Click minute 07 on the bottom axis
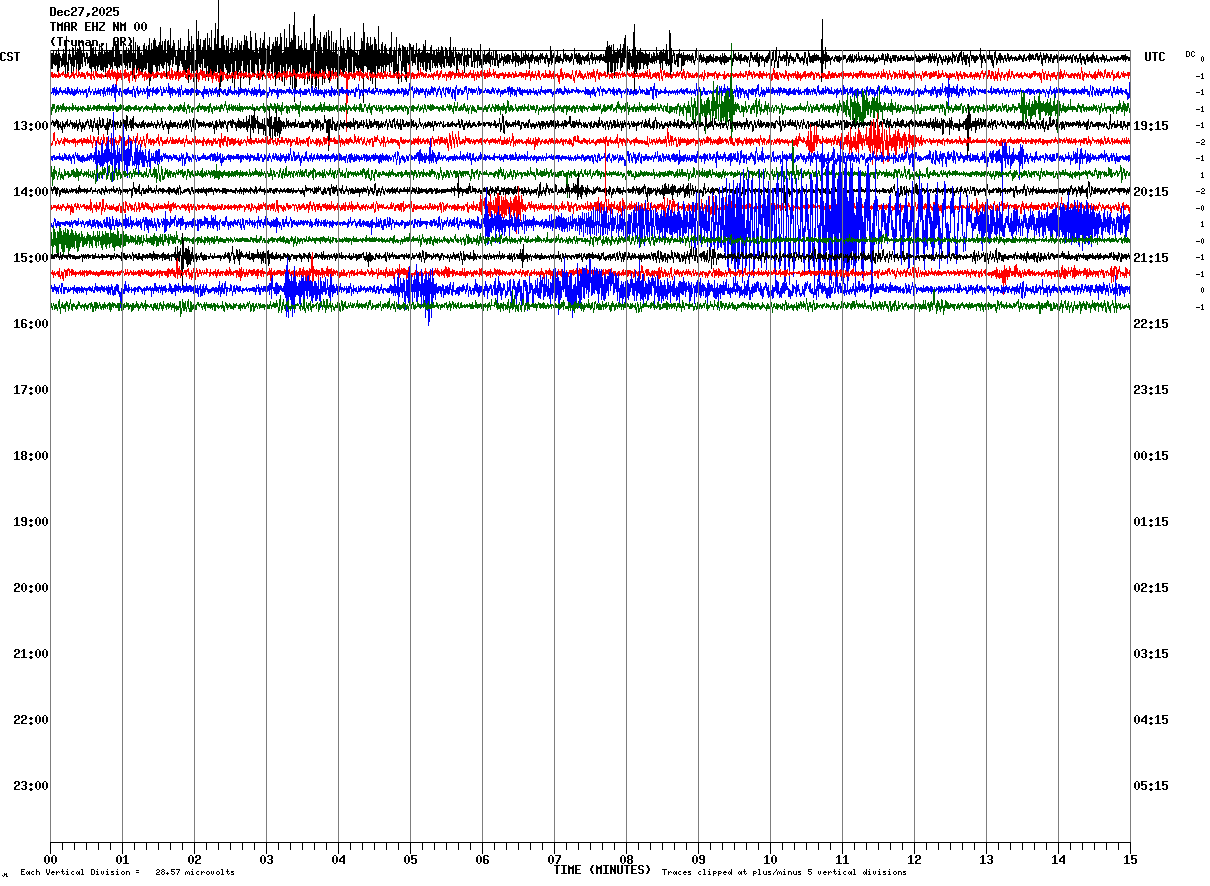This screenshot has height=886, width=1210. tap(554, 859)
